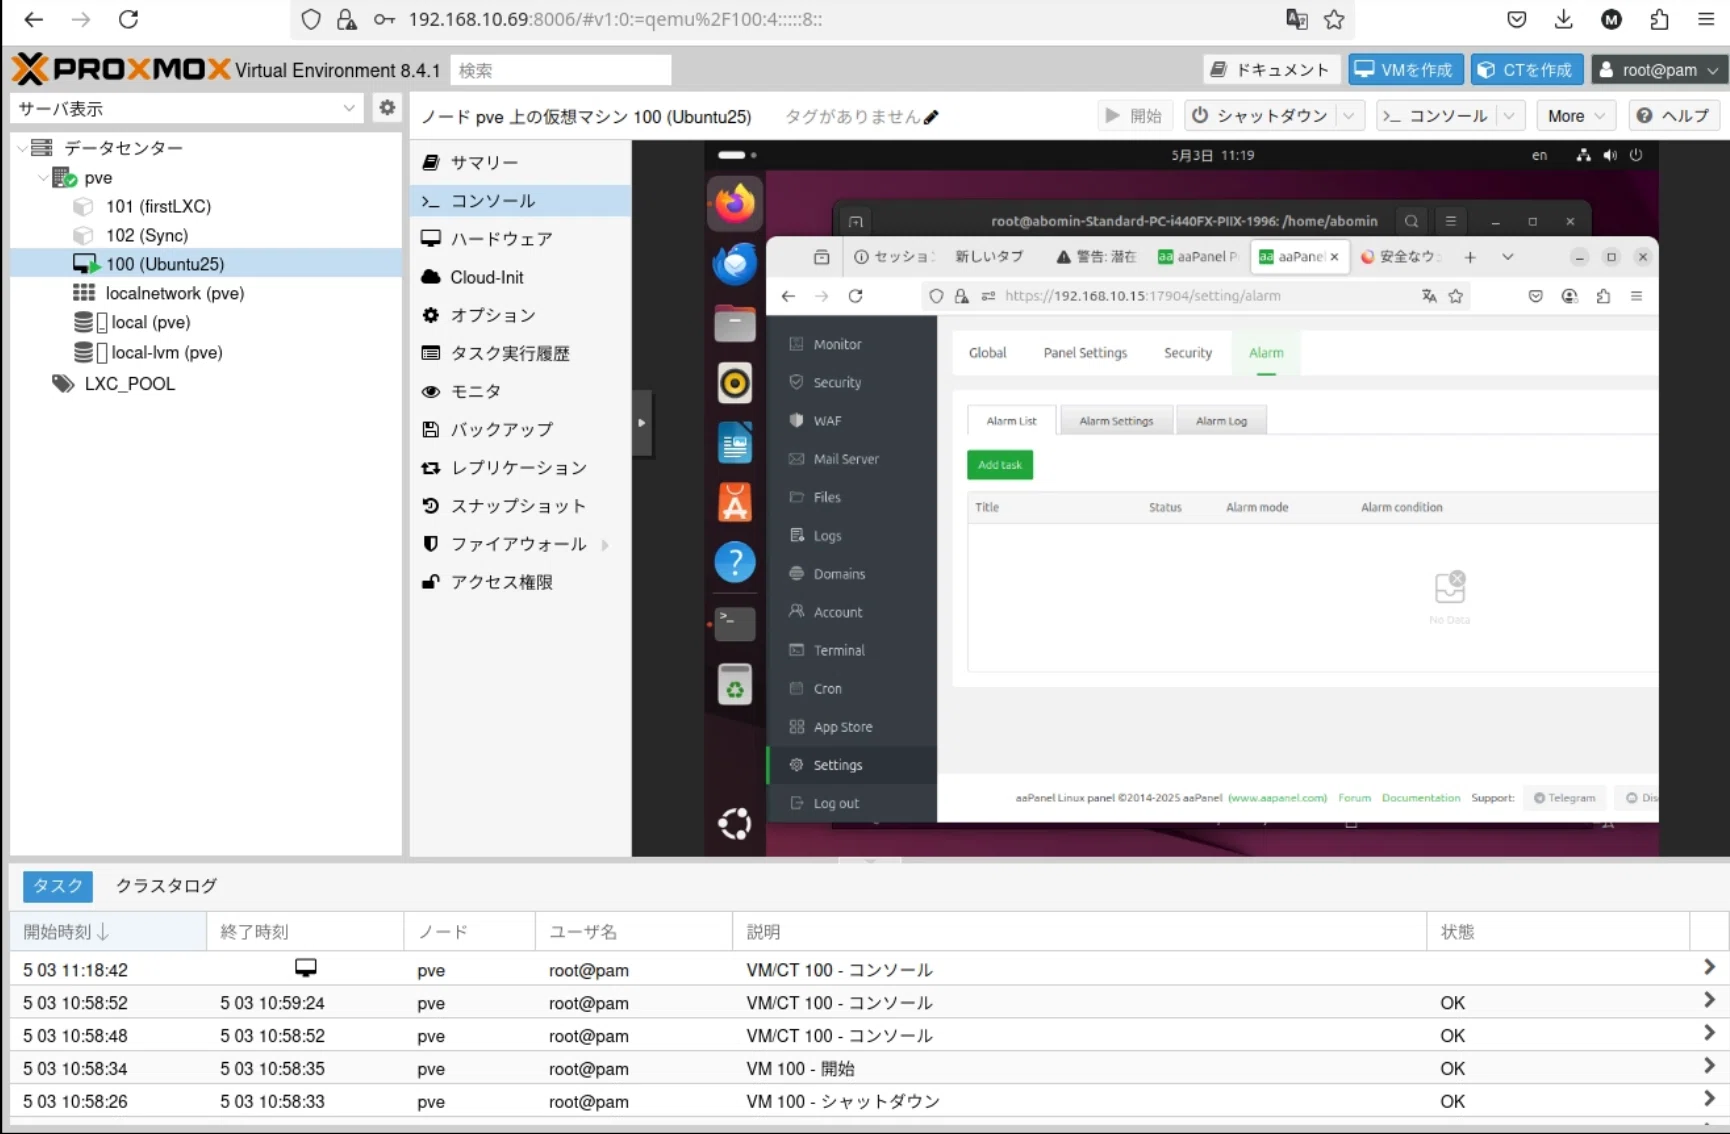Click the browser reload icon
This screenshot has width=1730, height=1134.
pos(128,19)
